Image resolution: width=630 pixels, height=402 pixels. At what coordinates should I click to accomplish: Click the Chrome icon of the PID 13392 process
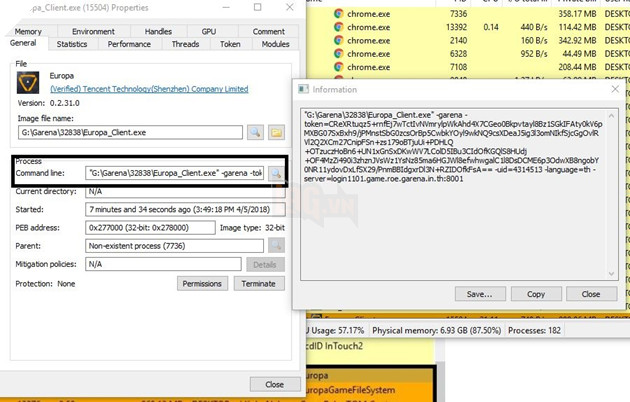340,28
